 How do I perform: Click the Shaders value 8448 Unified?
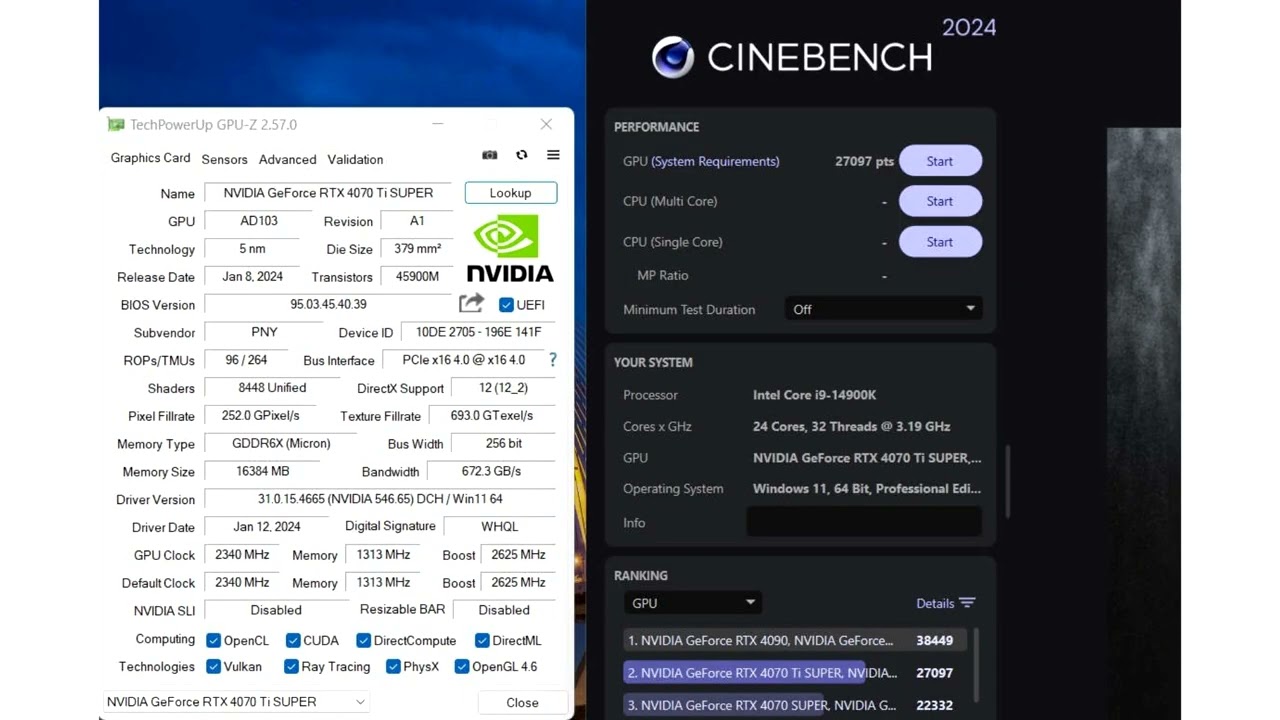tap(272, 387)
